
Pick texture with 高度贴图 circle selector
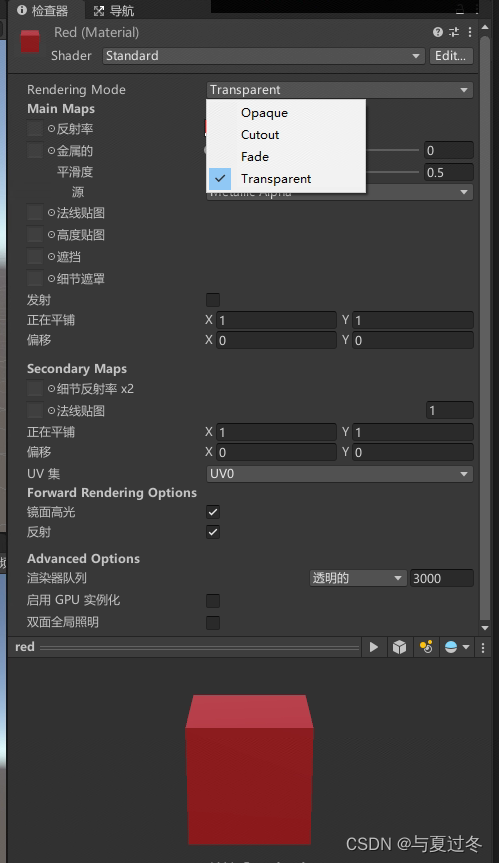tap(51, 235)
